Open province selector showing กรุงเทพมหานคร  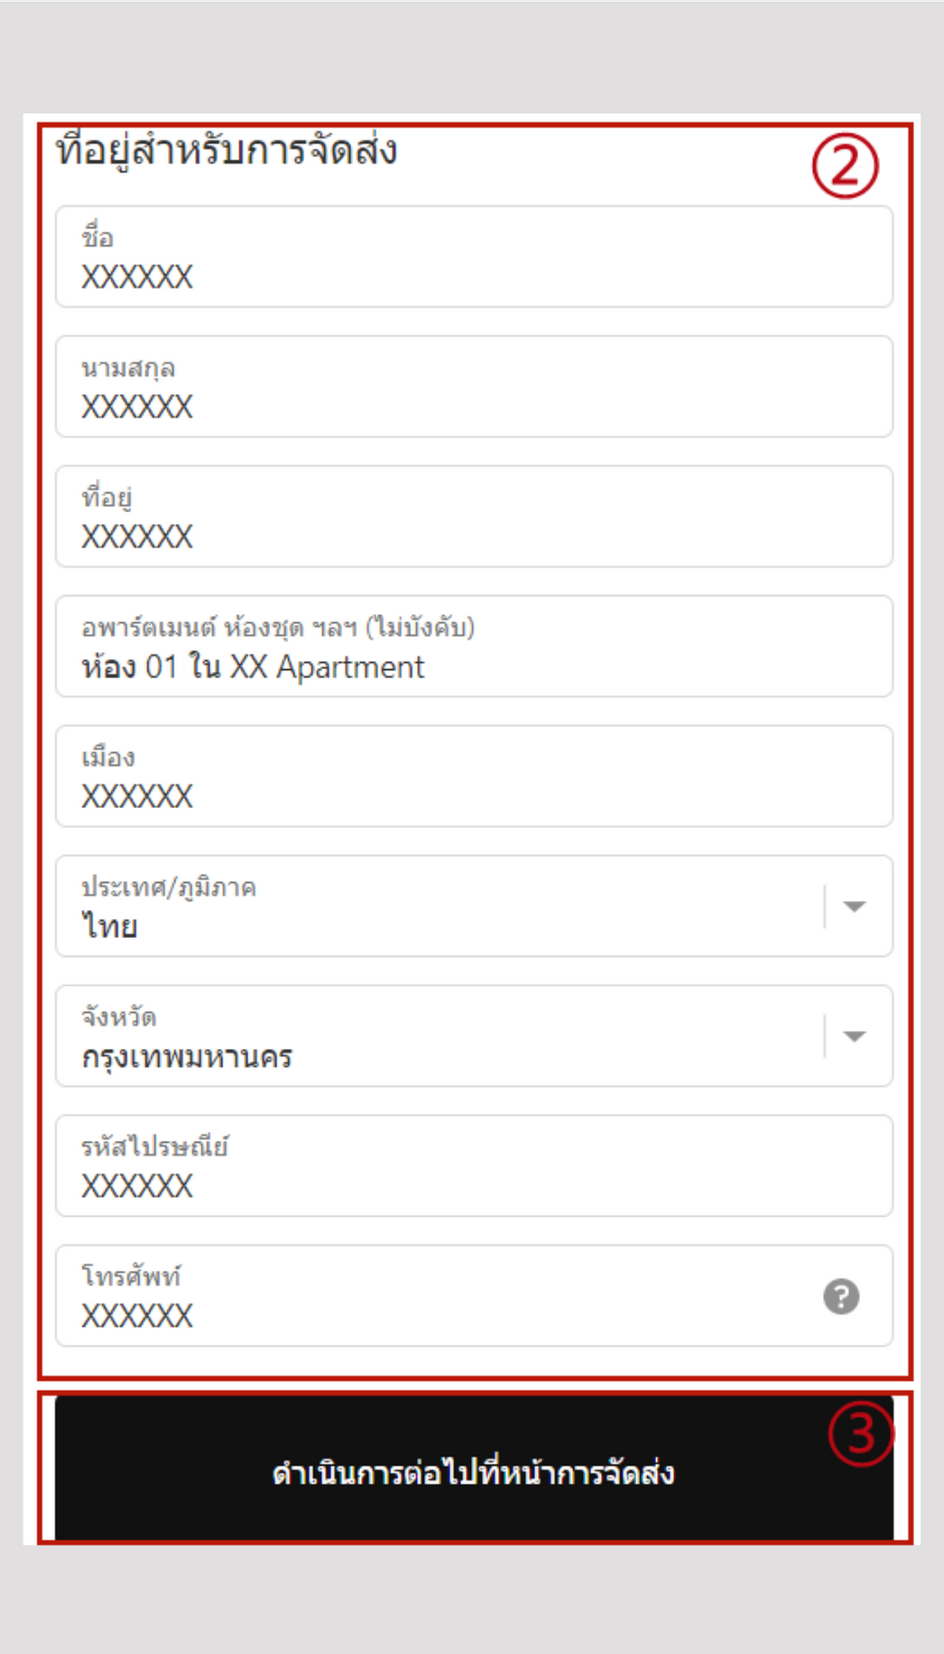[474, 1036]
